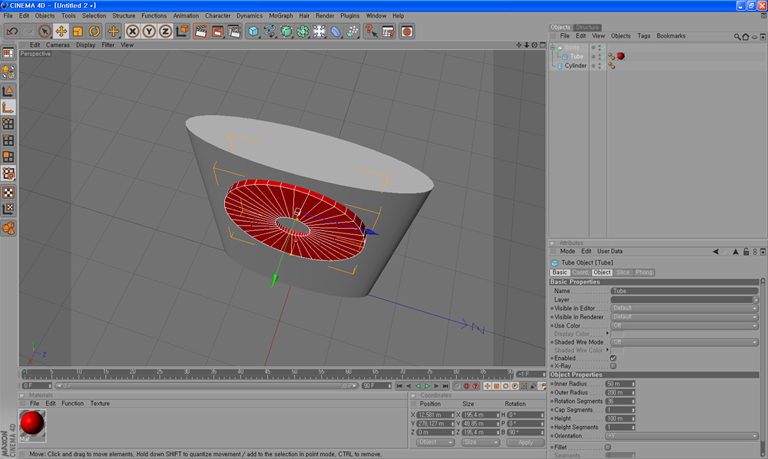Select the Scale tool in the top toolbar
The width and height of the screenshot is (768, 459).
78,32
